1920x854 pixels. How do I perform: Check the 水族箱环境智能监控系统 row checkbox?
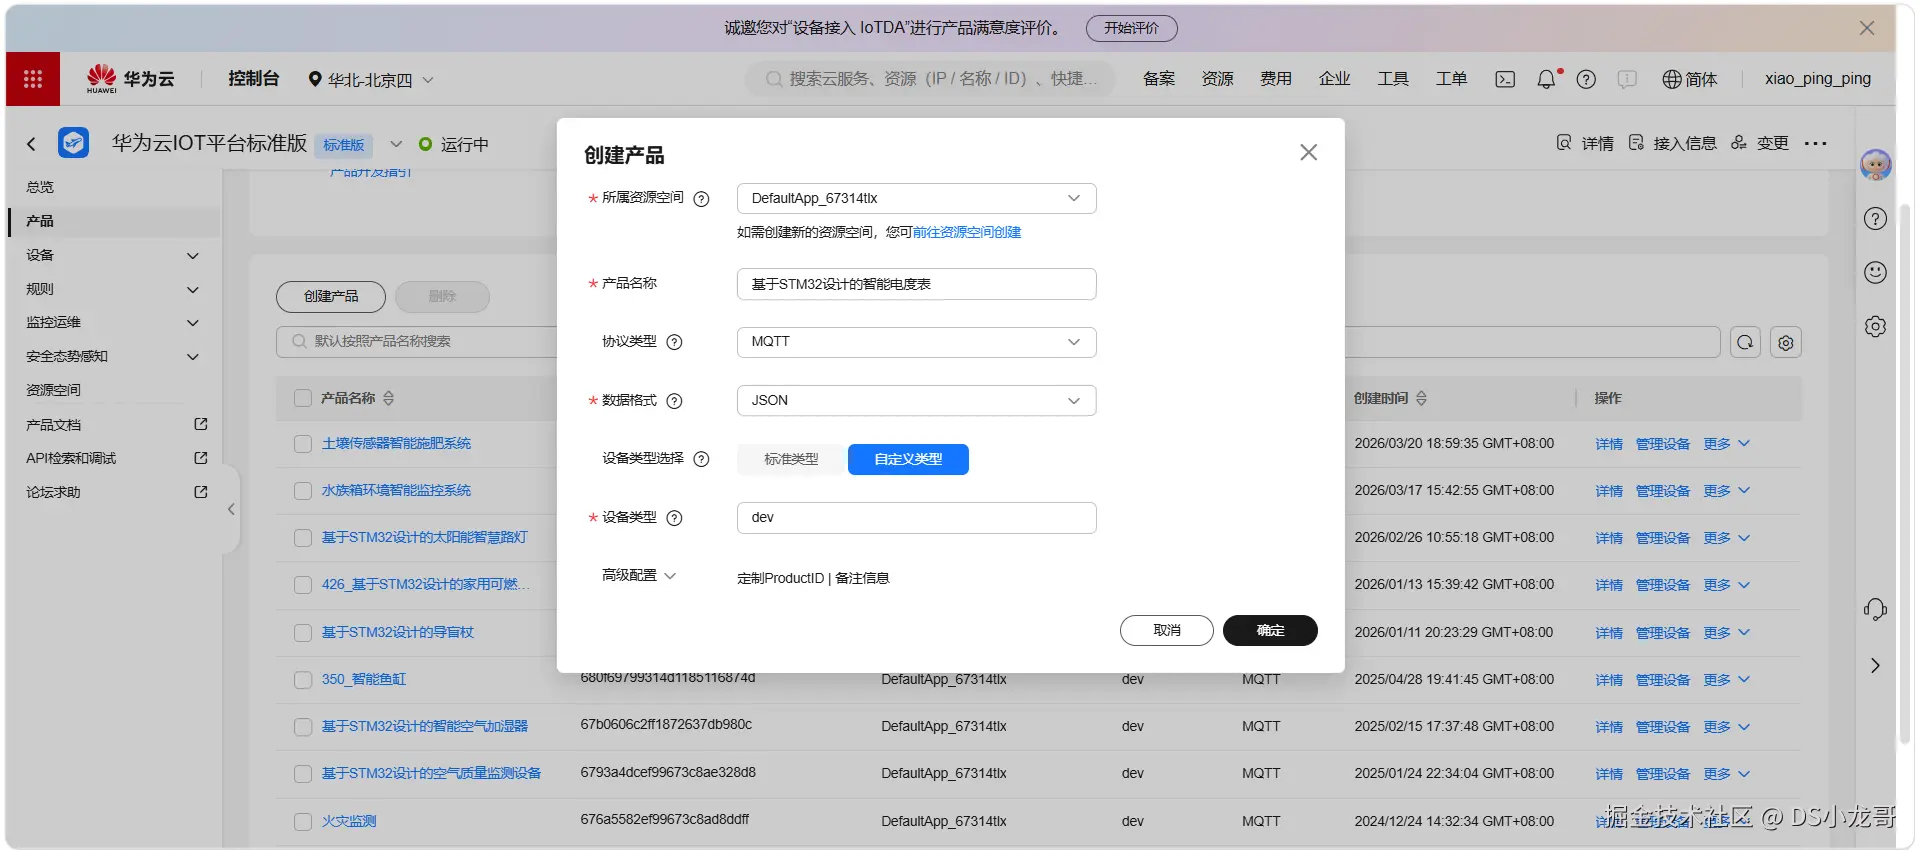point(303,491)
